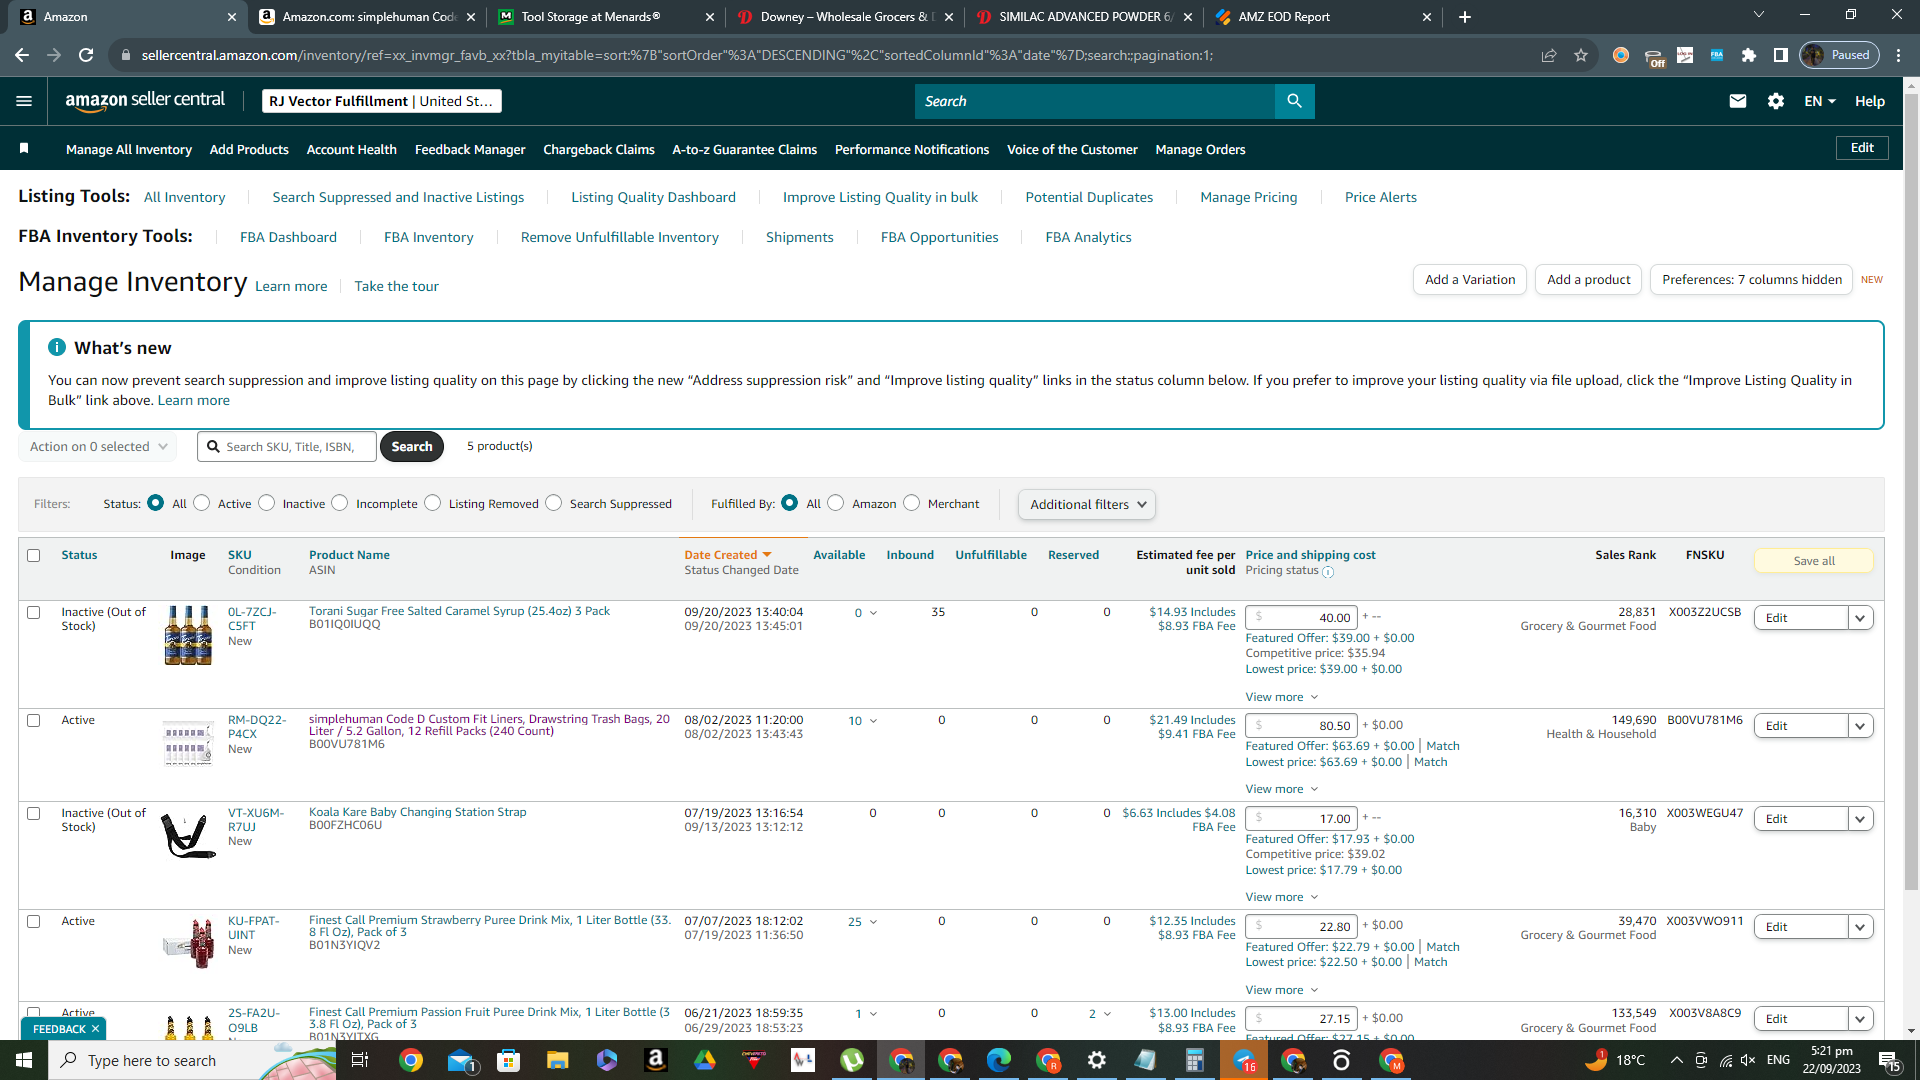Expand the Additional filters dropdown
The height and width of the screenshot is (1080, 1920).
tap(1087, 504)
